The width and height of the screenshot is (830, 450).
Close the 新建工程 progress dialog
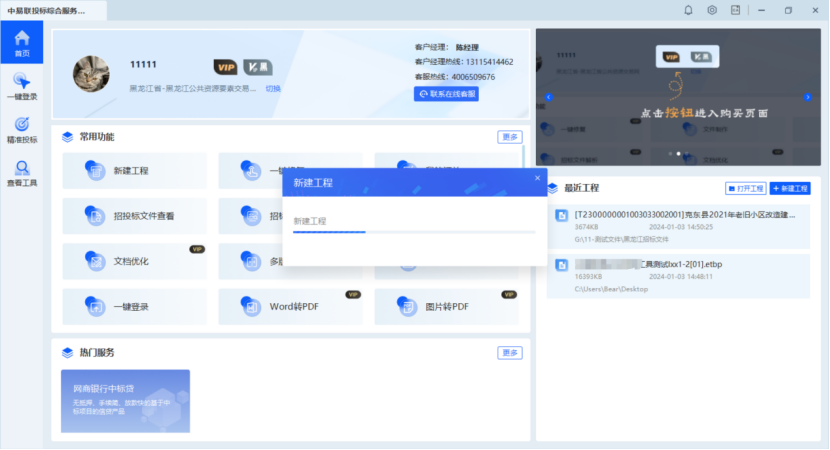(537, 178)
